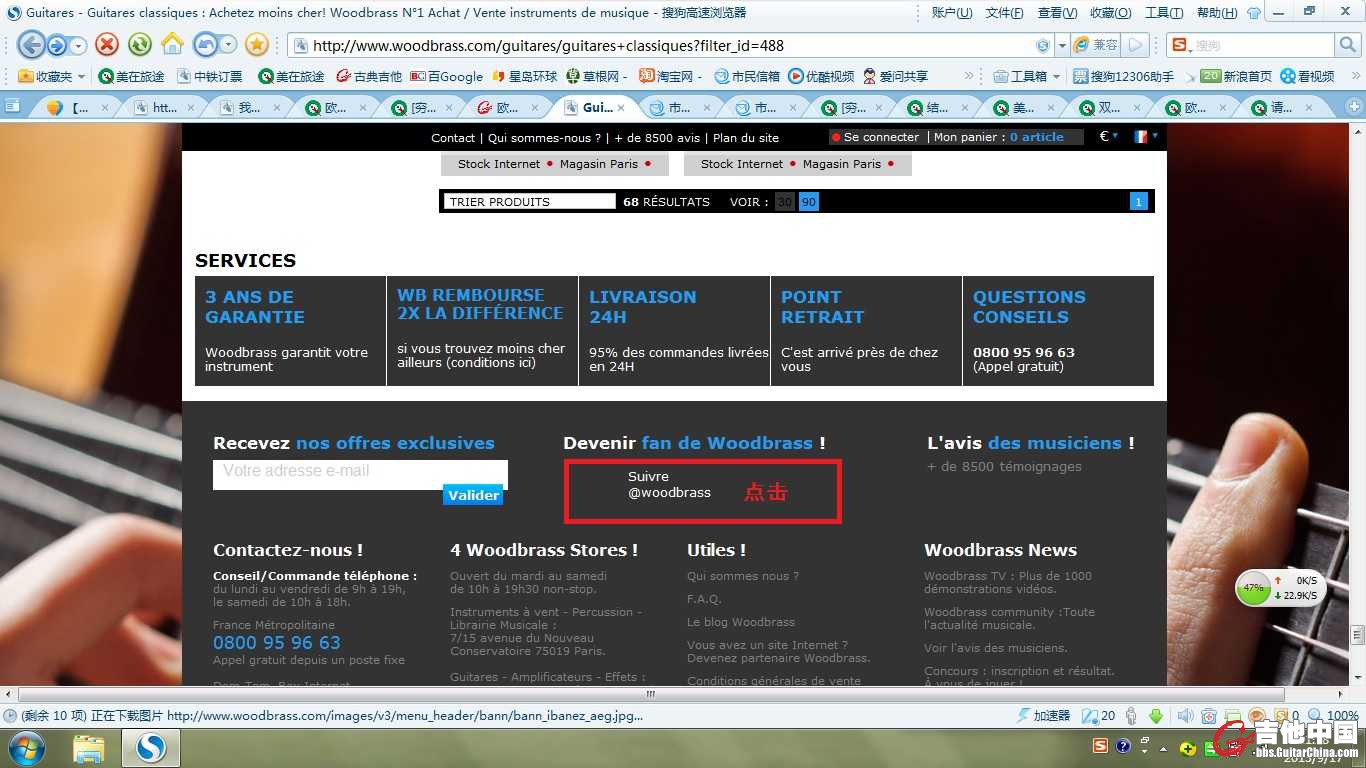Click the Sogou browser taskbar icon
The width and height of the screenshot is (1366, 768).
pos(151,748)
